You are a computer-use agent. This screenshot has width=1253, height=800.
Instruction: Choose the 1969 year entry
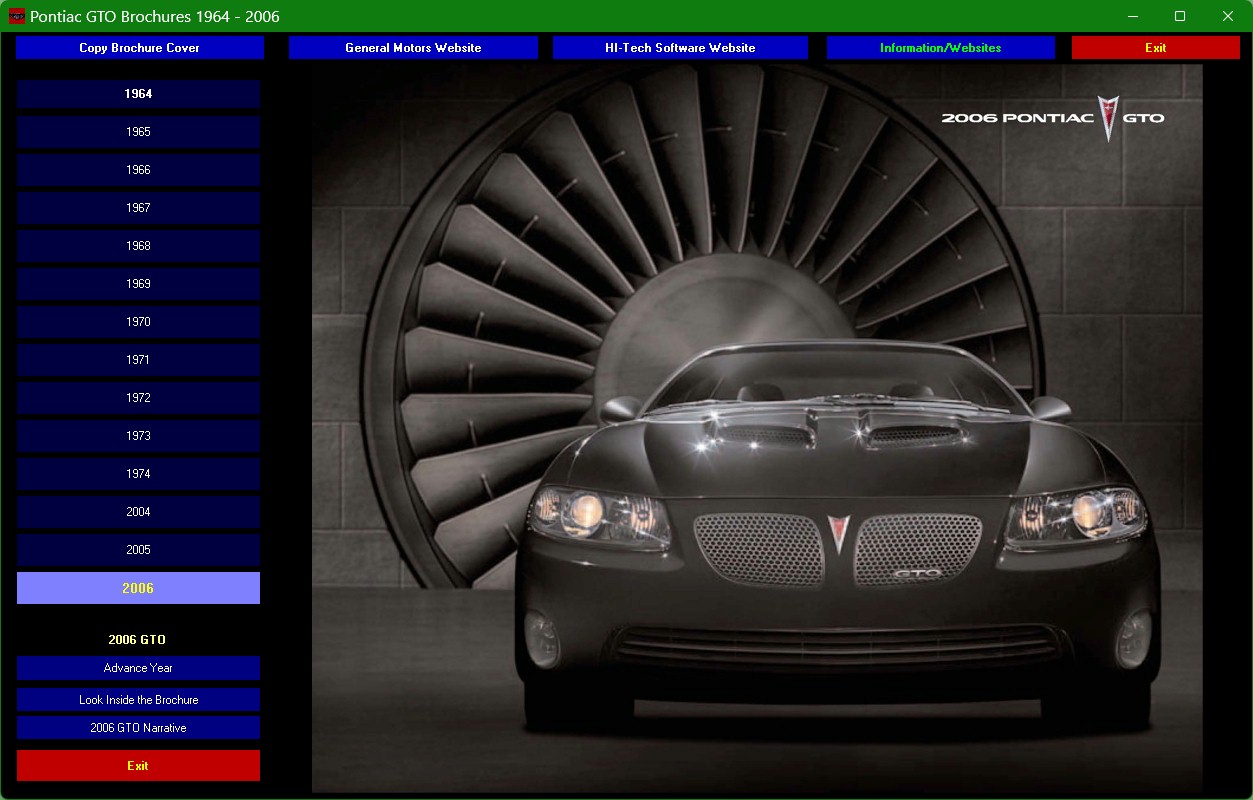click(138, 284)
